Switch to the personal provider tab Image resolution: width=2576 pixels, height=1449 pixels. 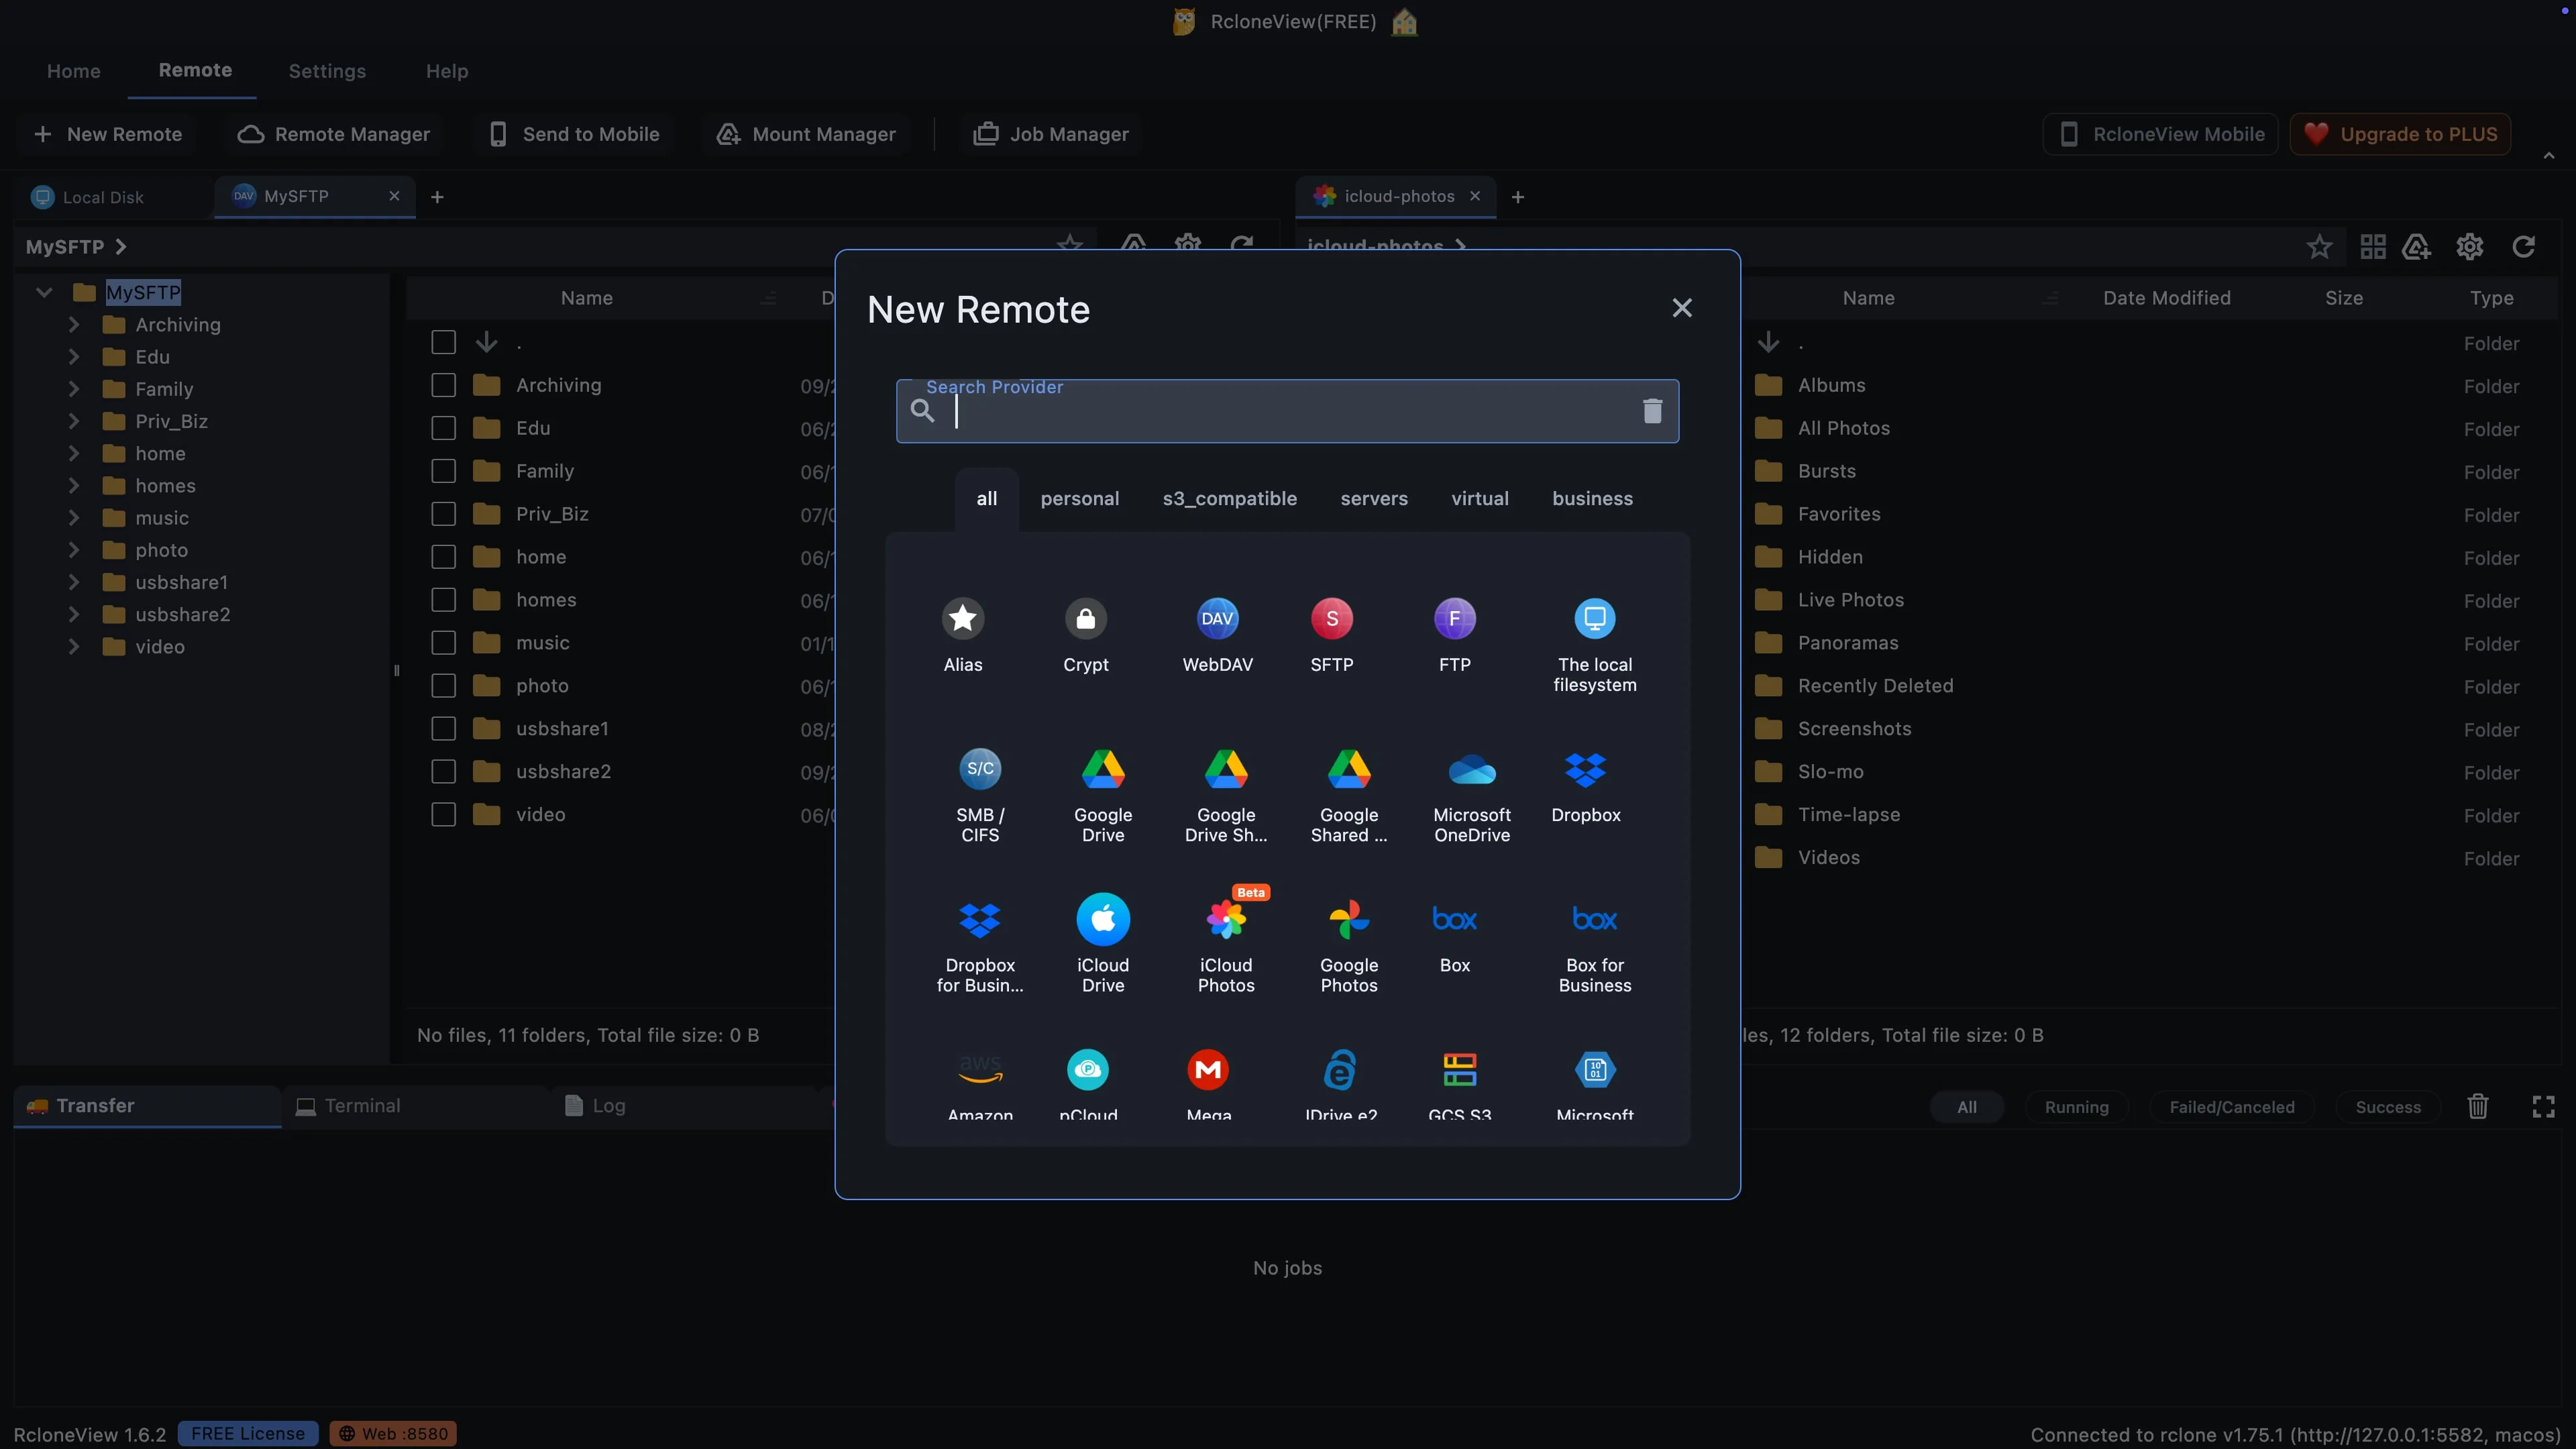tap(1079, 499)
